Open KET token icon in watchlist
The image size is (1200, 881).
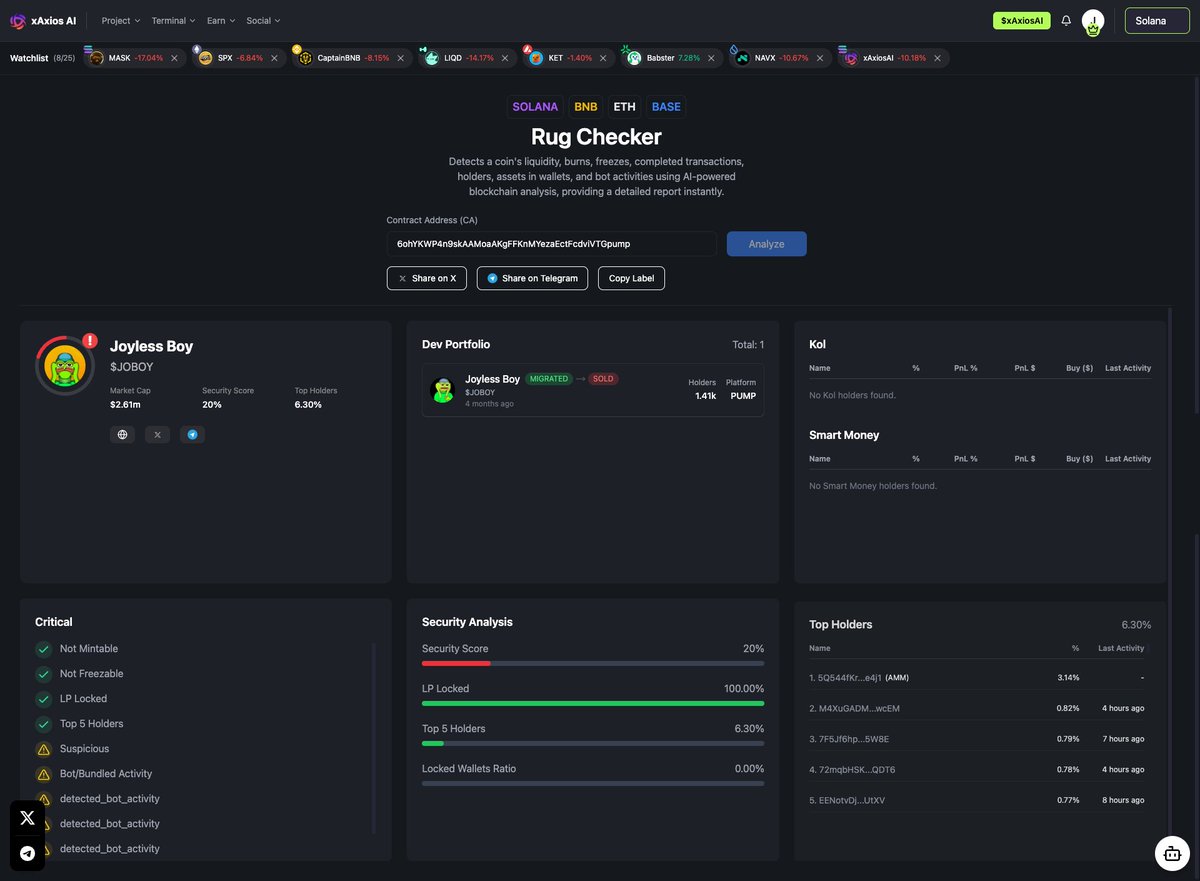click(x=536, y=58)
